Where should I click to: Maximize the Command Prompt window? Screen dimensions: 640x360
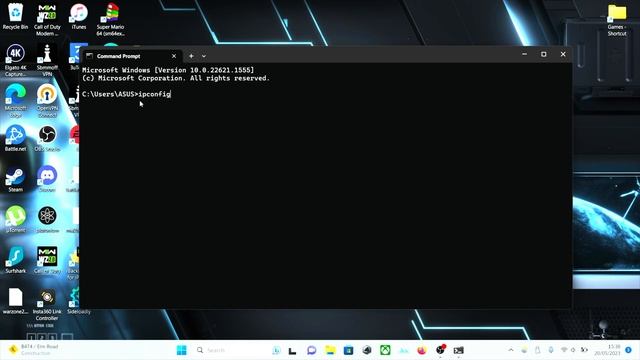click(544, 54)
